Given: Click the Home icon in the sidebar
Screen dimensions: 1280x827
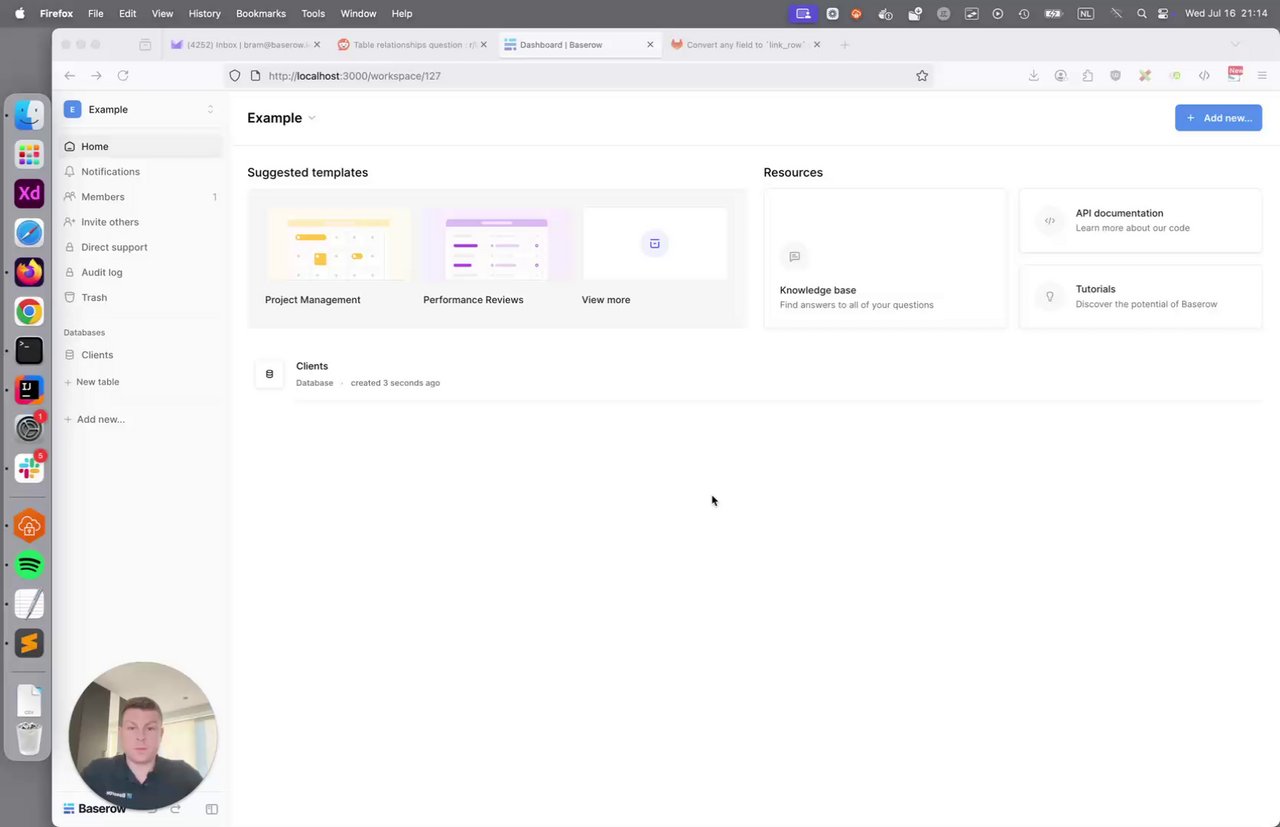Looking at the screenshot, I should click(70, 146).
